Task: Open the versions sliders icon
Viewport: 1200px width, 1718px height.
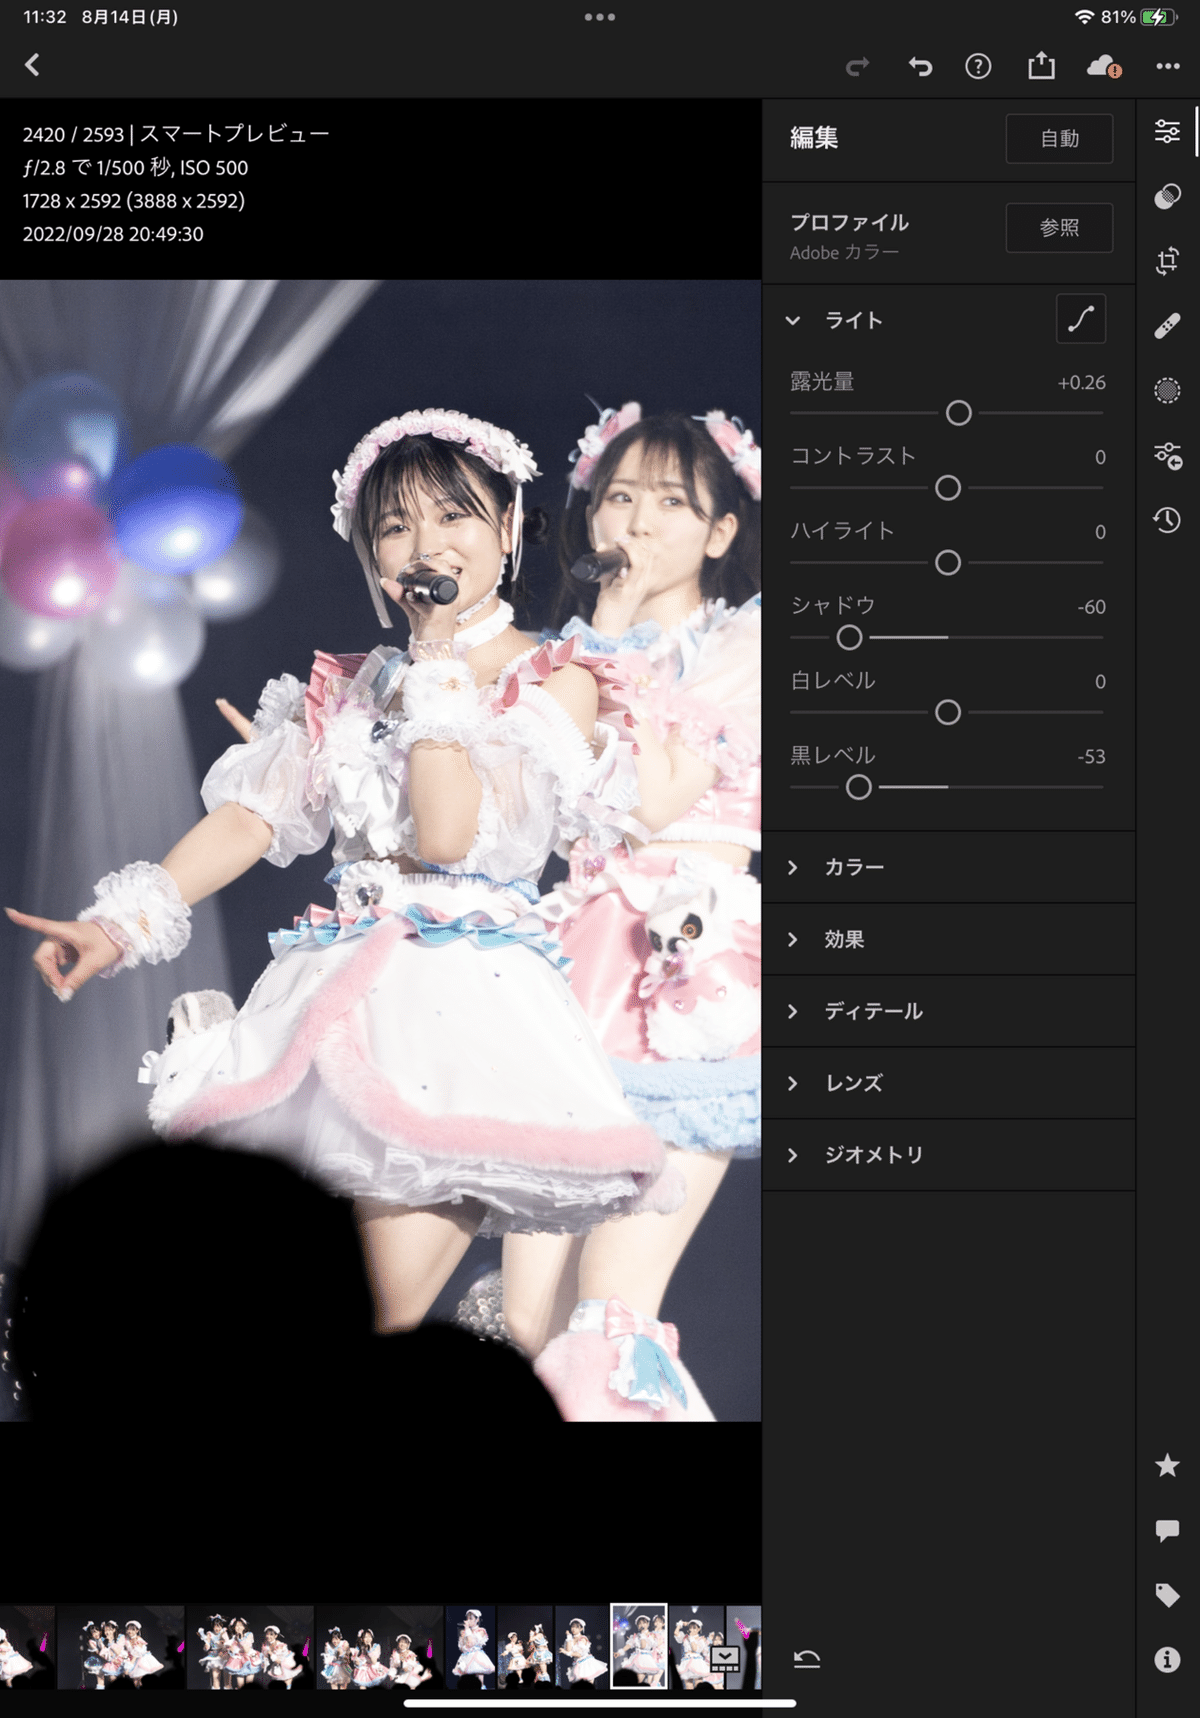Action: 1167,455
